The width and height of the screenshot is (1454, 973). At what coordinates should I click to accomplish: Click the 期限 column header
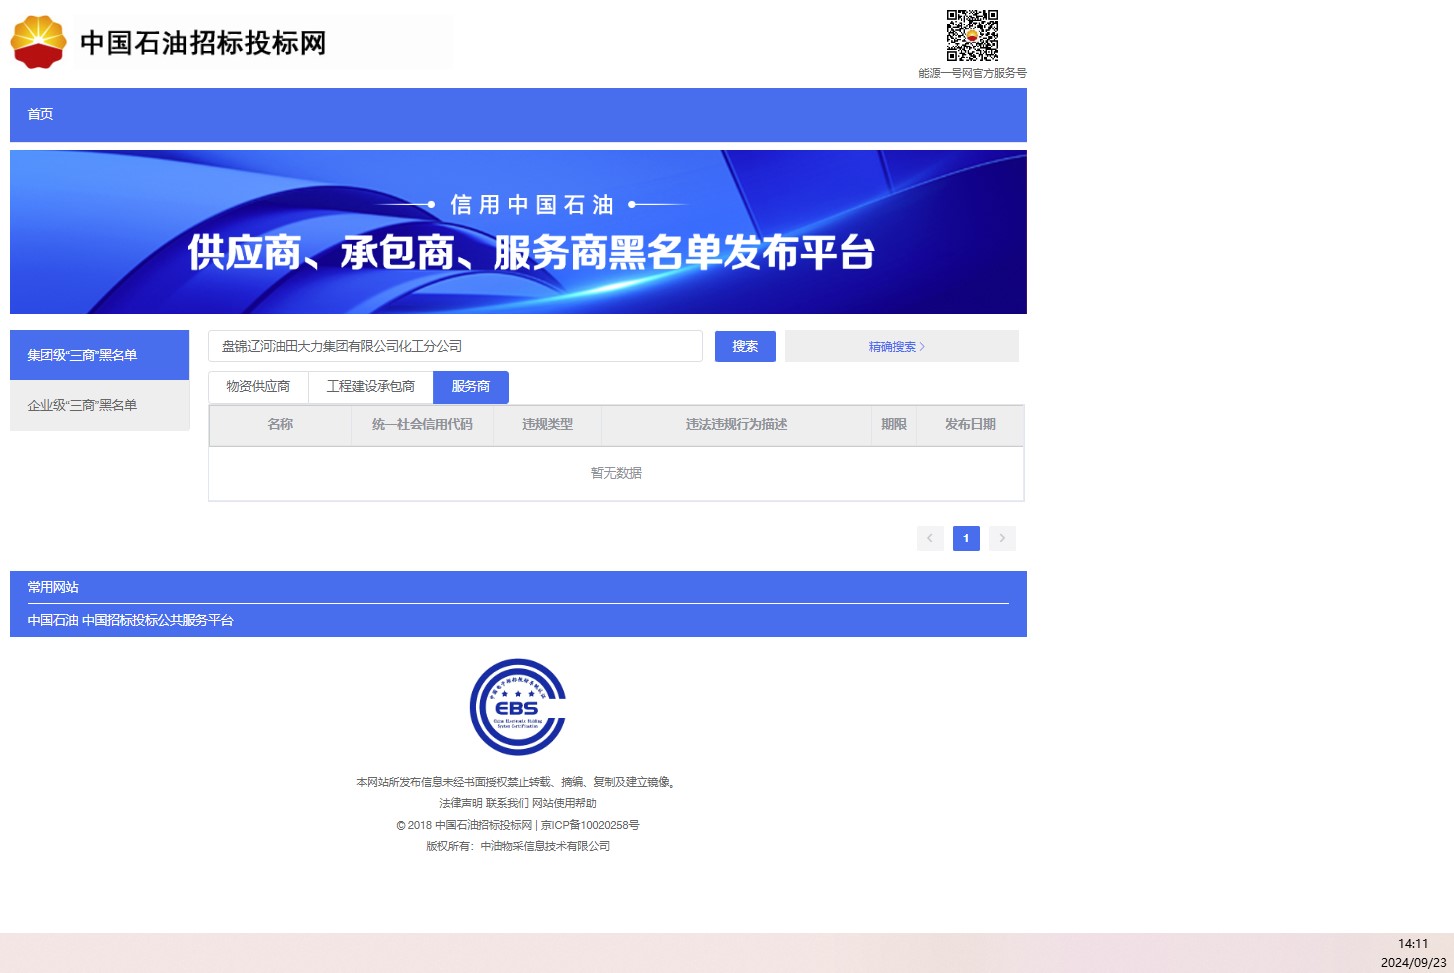tap(894, 424)
